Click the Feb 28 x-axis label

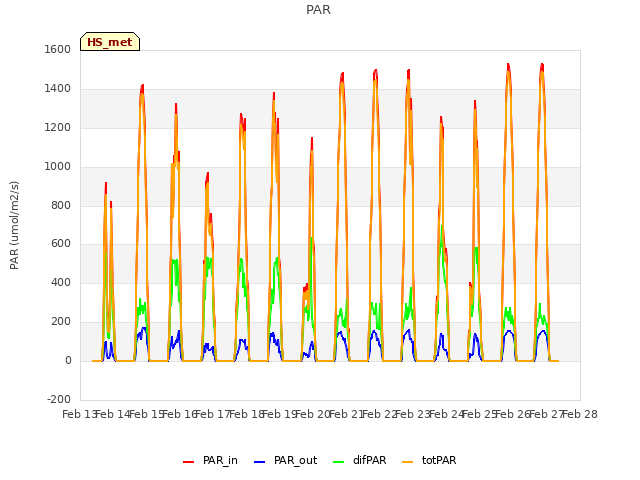[x=580, y=414]
